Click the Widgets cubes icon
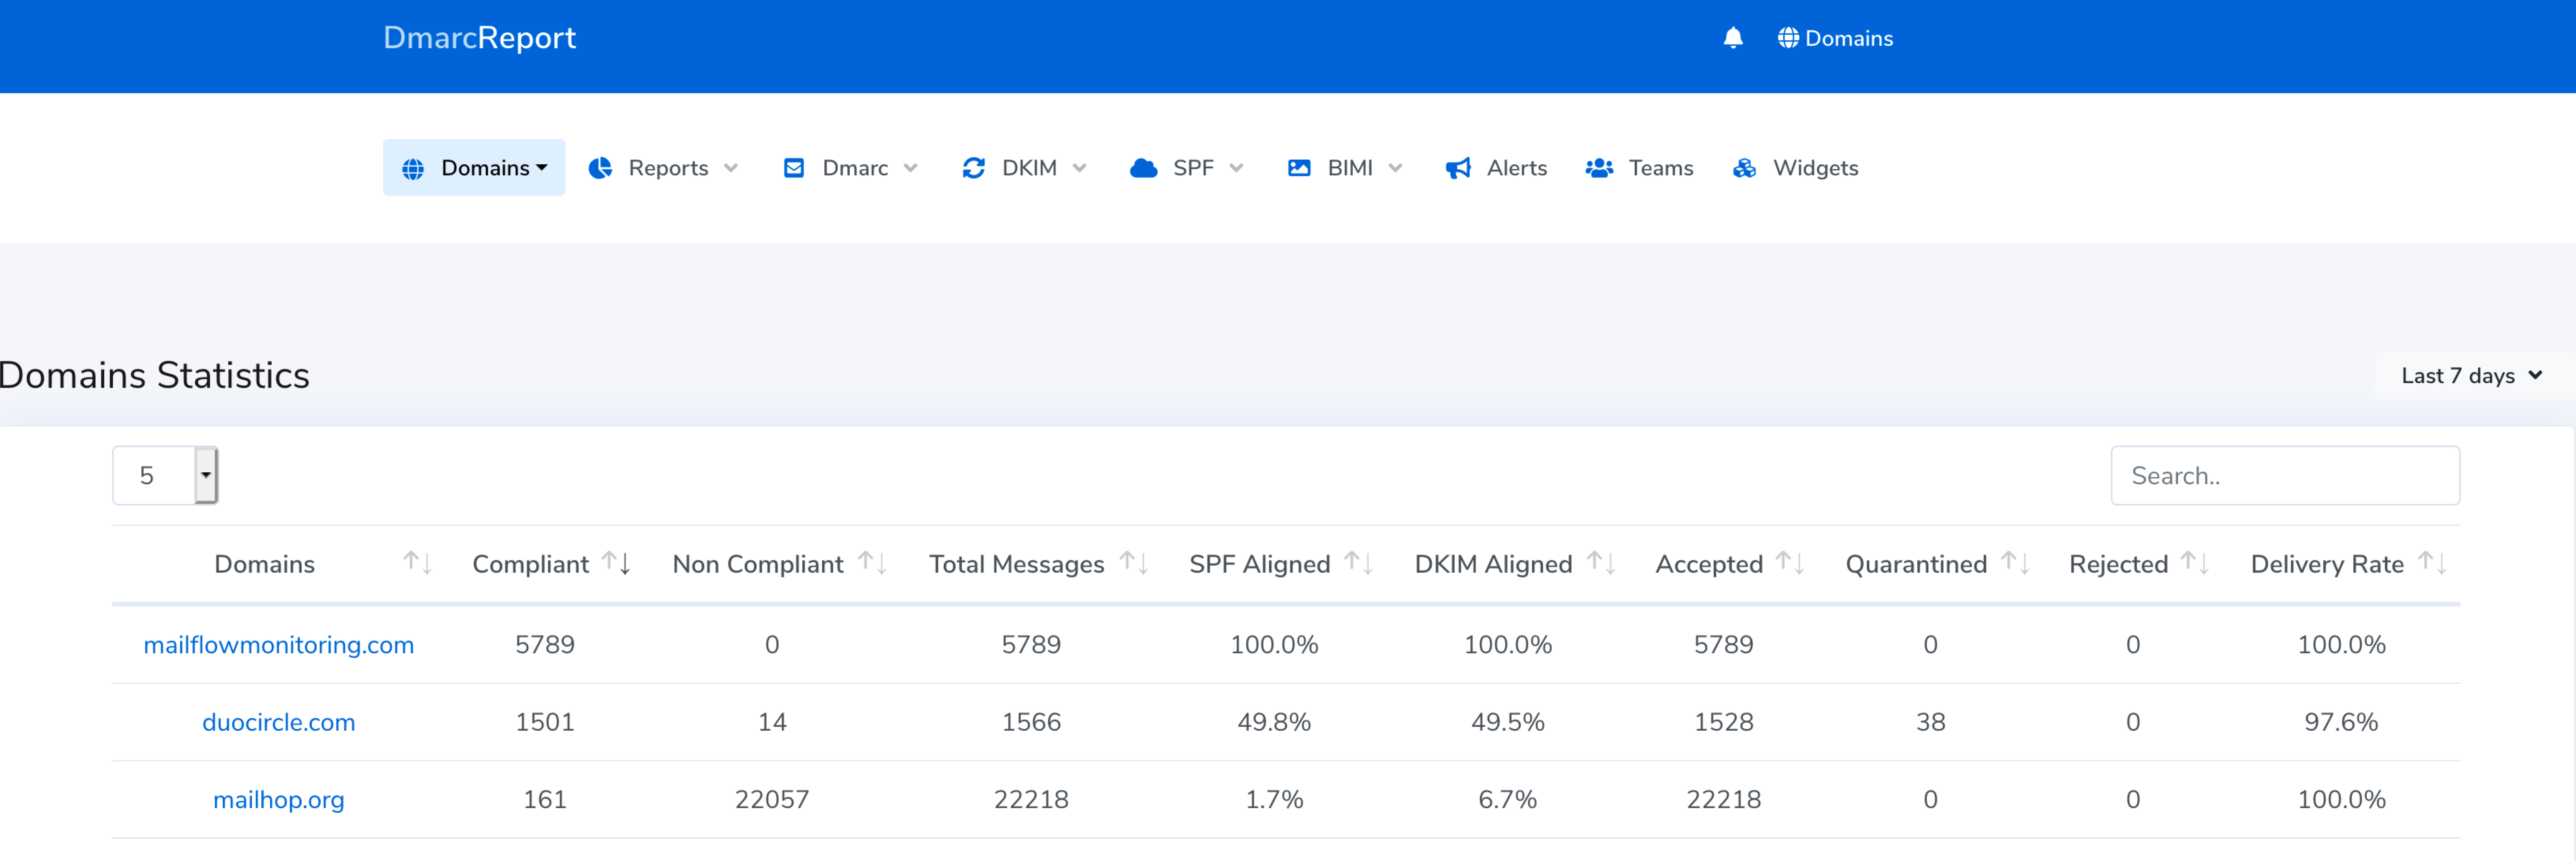2576x861 pixels. [x=1744, y=168]
